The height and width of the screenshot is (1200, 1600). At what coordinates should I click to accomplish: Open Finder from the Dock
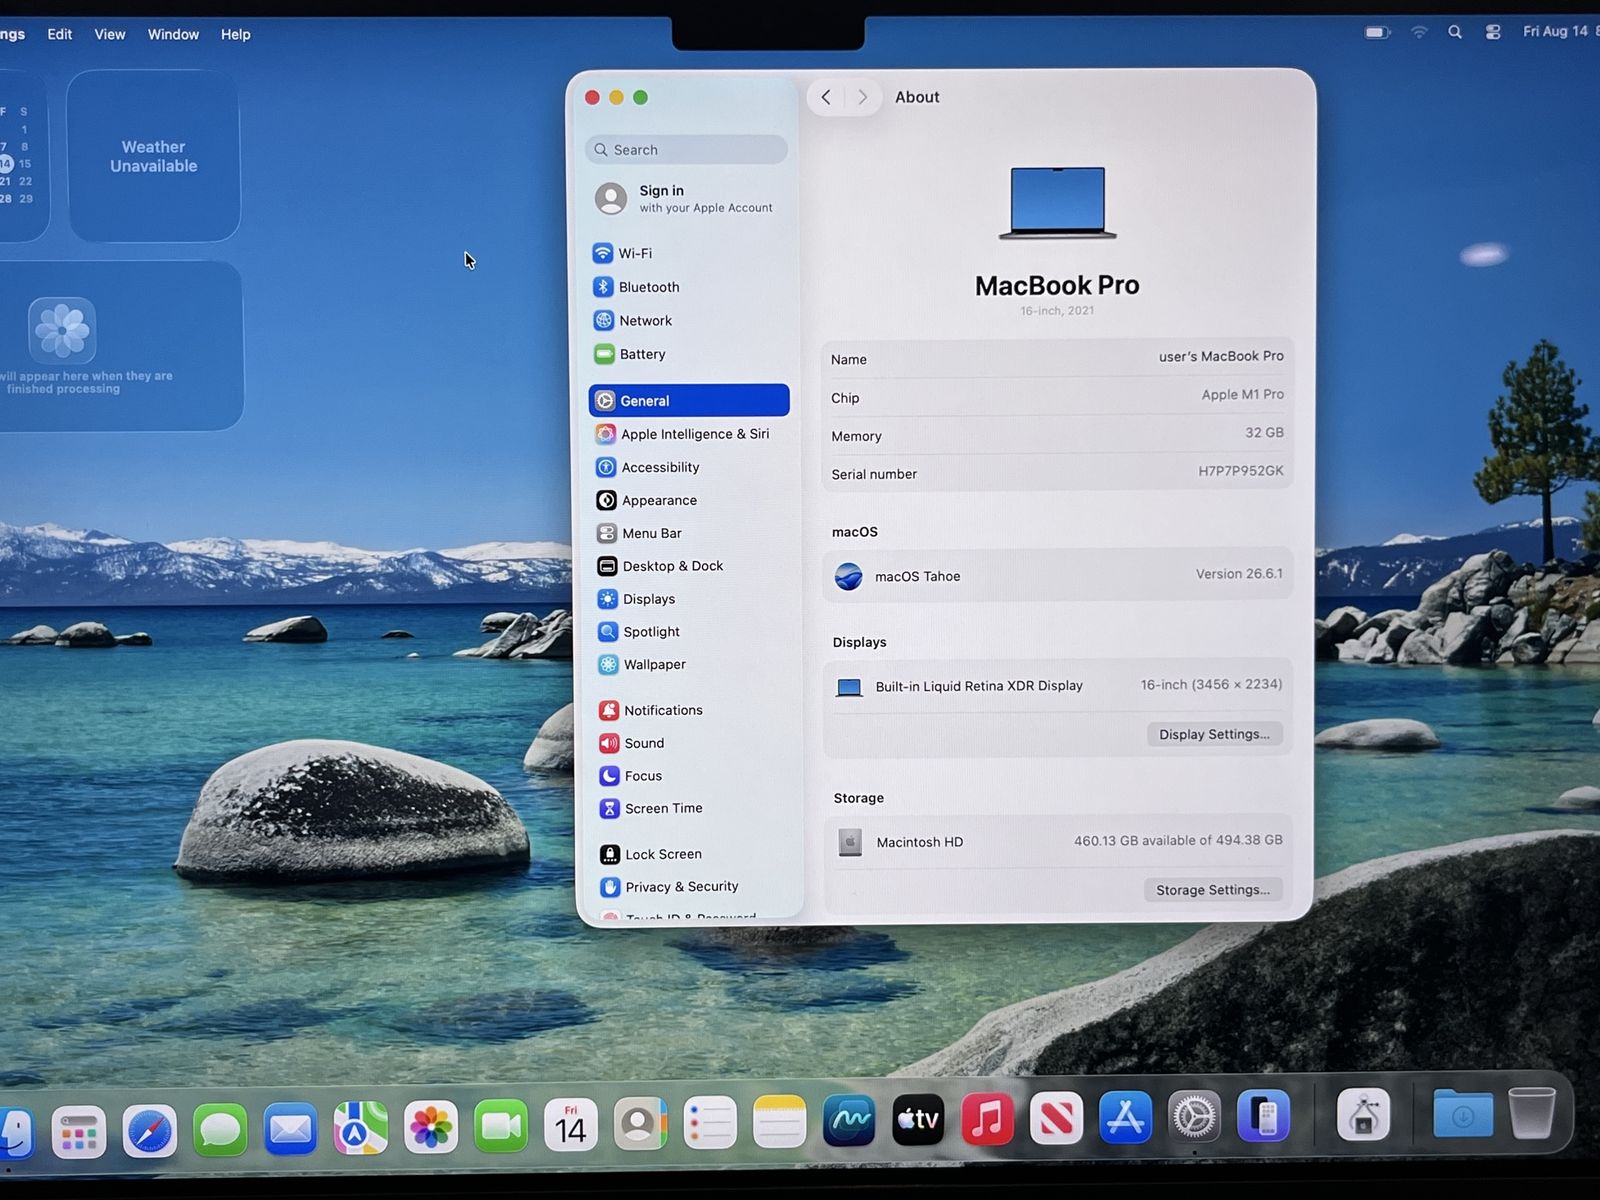click(x=14, y=1131)
